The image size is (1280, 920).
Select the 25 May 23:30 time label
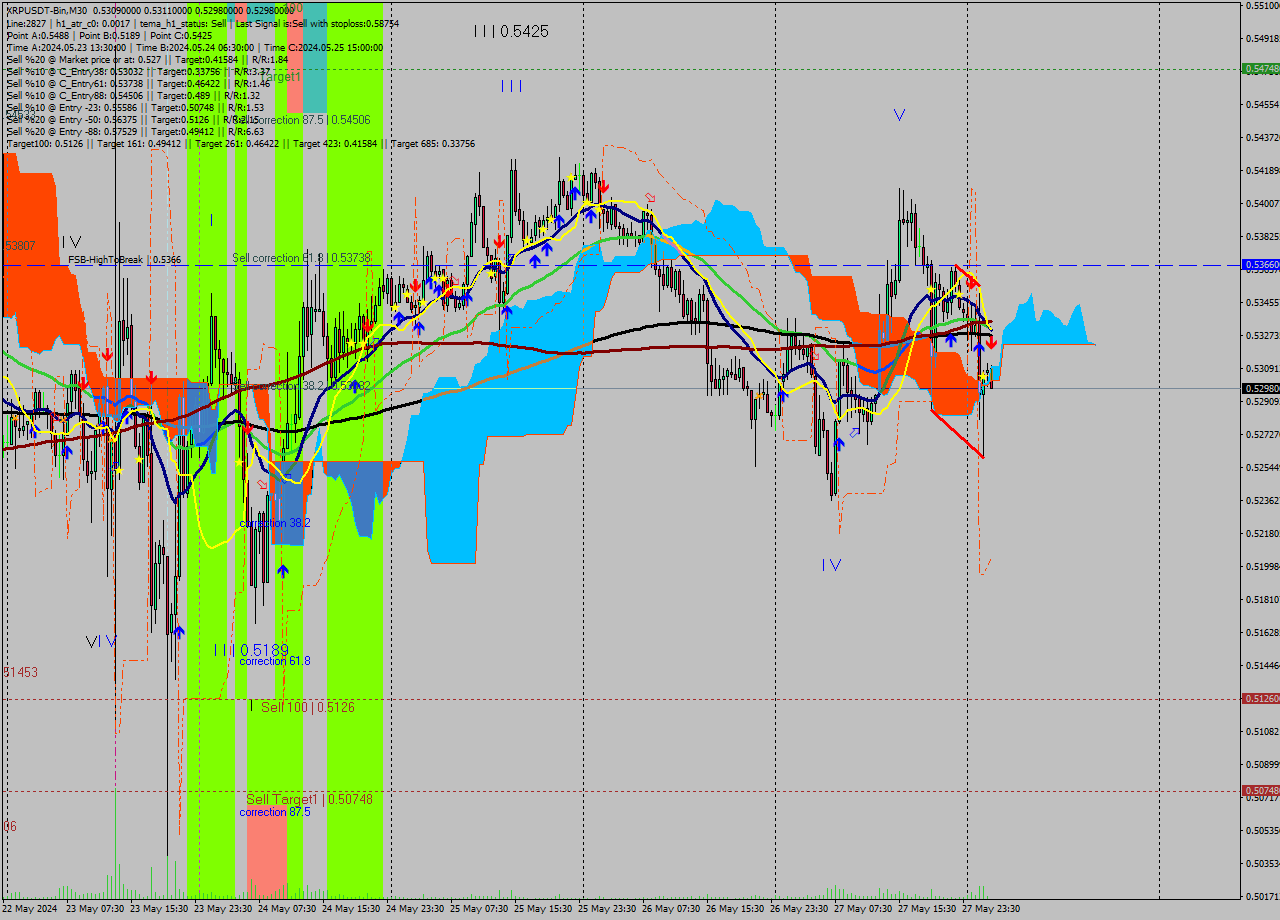pyautogui.click(x=607, y=909)
